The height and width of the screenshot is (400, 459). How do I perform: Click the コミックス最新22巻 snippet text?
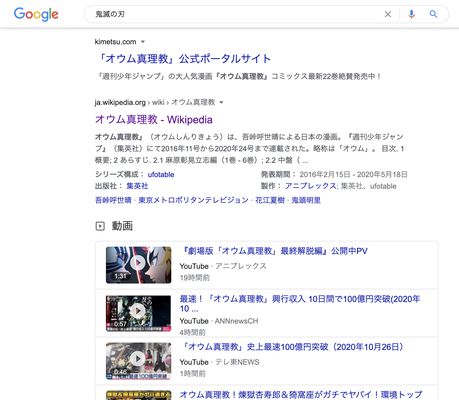(326, 76)
